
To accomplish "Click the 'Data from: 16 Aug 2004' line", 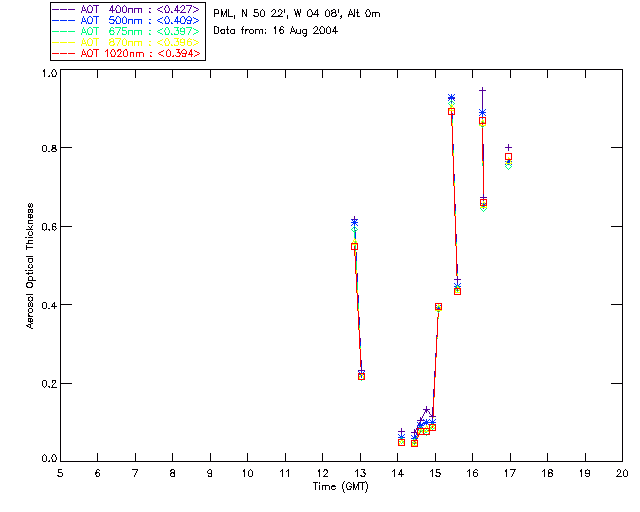I will click(276, 31).
